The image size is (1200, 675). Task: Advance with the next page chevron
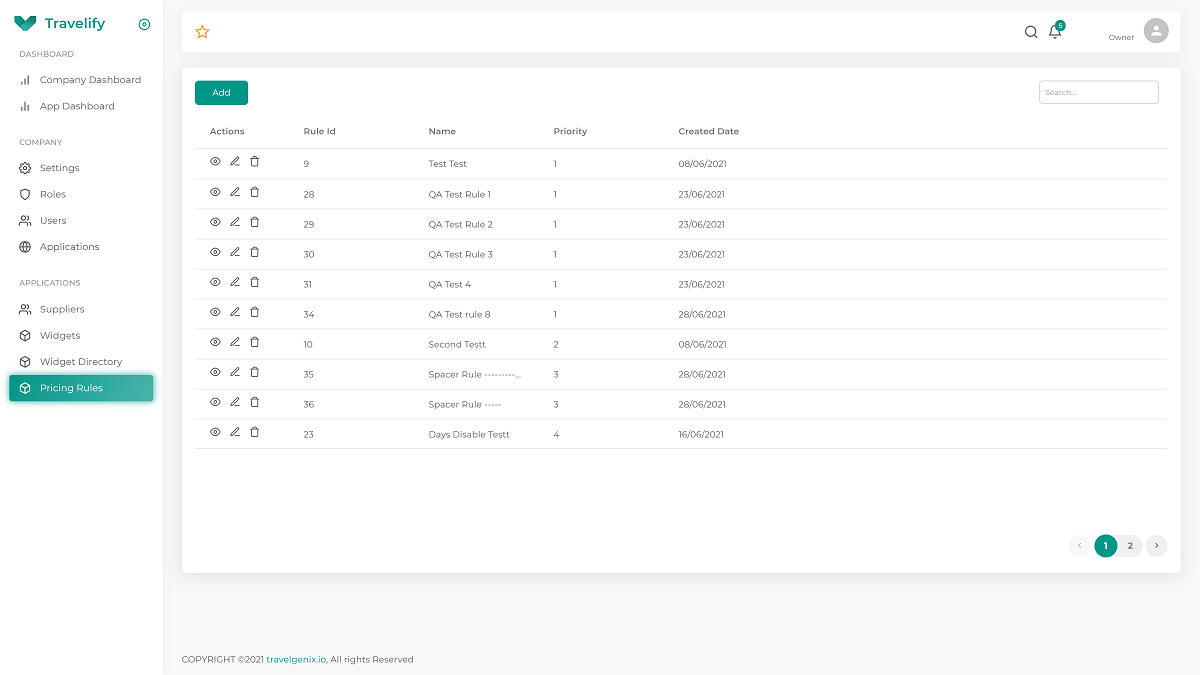click(1156, 546)
